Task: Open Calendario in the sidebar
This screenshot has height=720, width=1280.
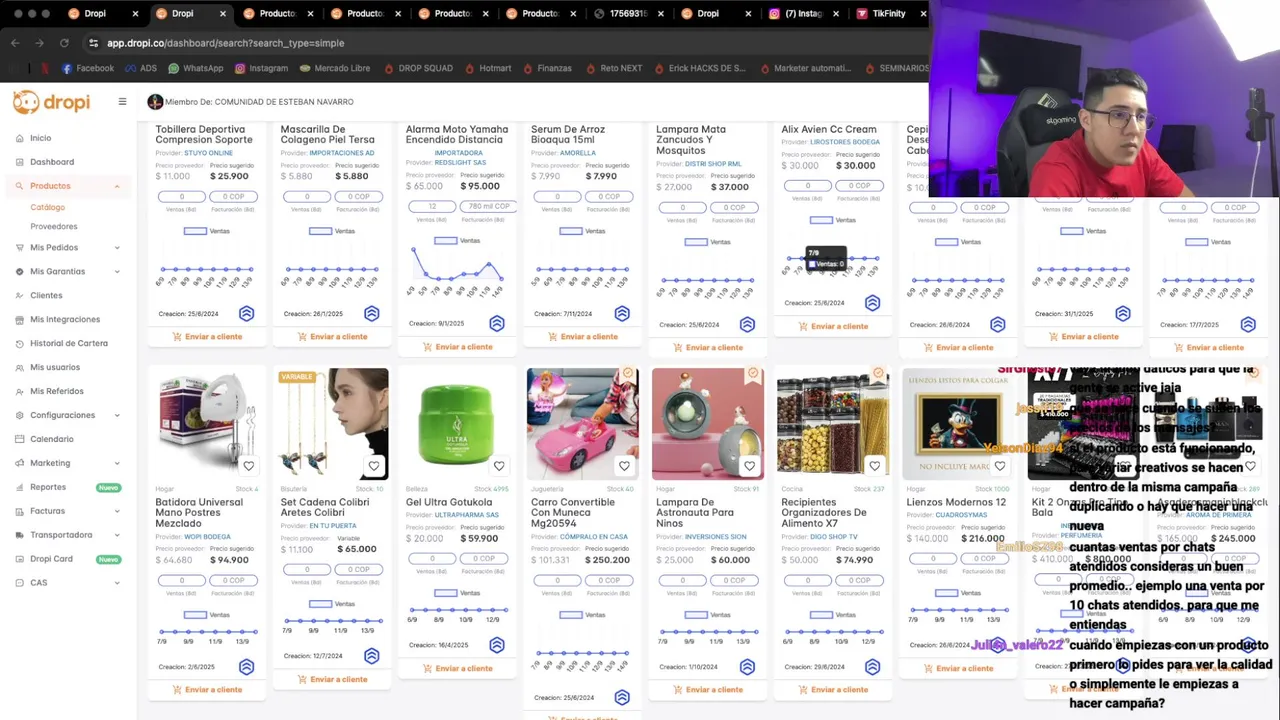Action: pyautogui.click(x=51, y=439)
